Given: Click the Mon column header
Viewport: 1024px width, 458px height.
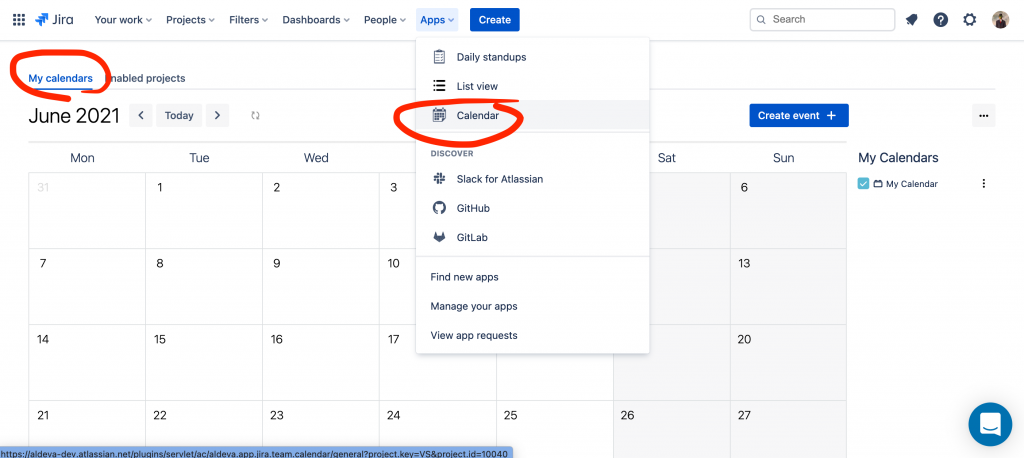Looking at the screenshot, I should click(82, 157).
